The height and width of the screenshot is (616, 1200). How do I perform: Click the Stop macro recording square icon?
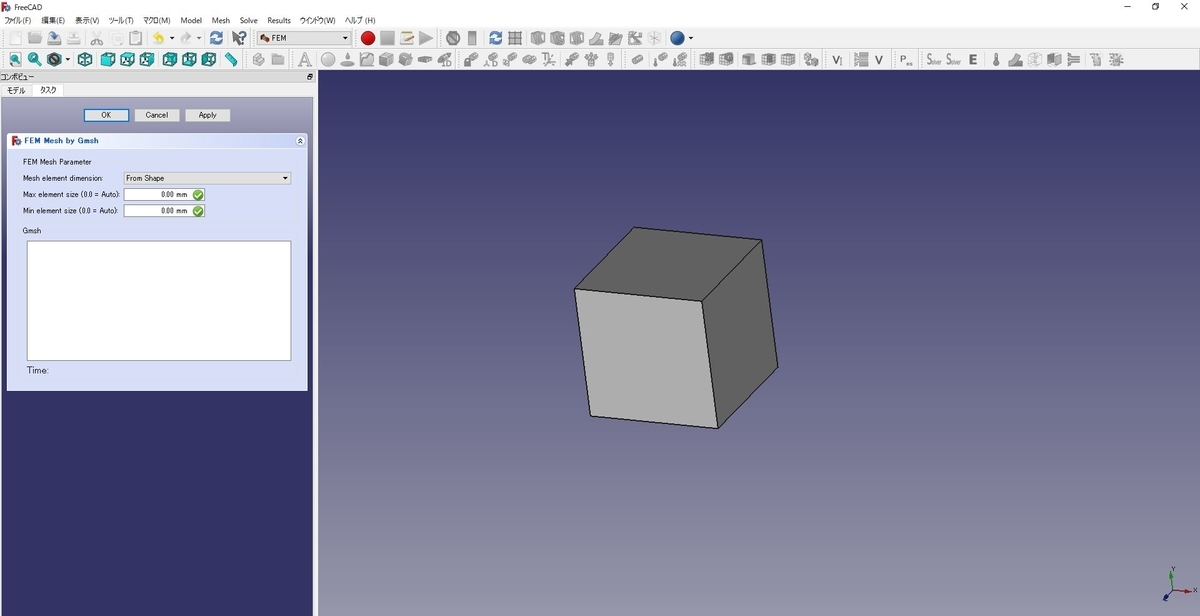387,38
